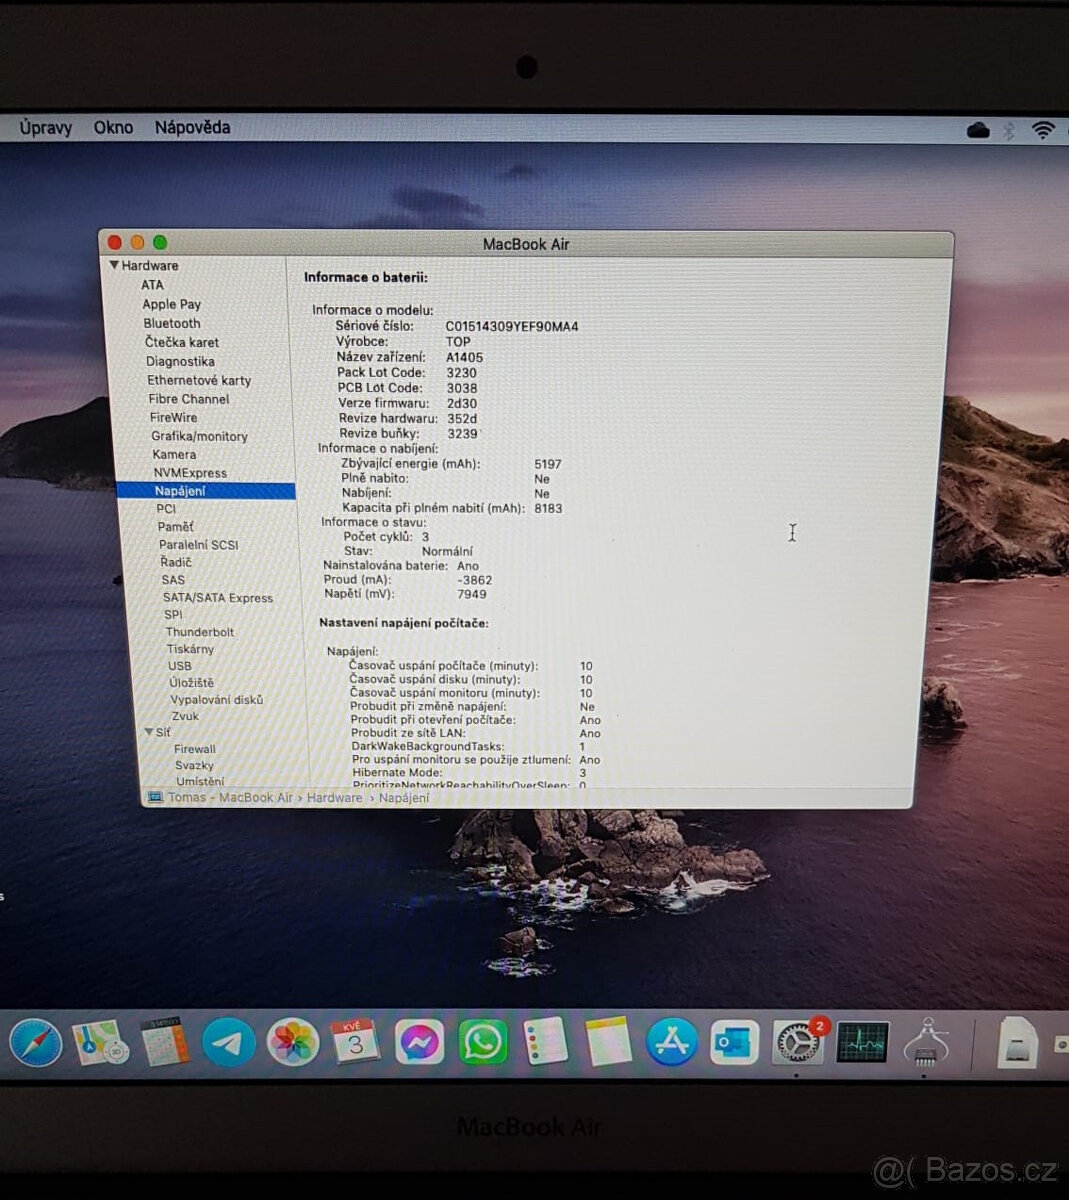Collapse the Síť section
This screenshot has width=1069, height=1200.
pos(150,732)
